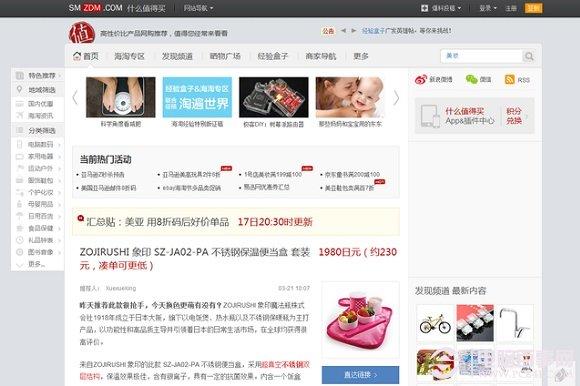Open the 商家导航 navigation tab
Image resolution: width=580 pixels, height=386 pixels.
point(321,56)
